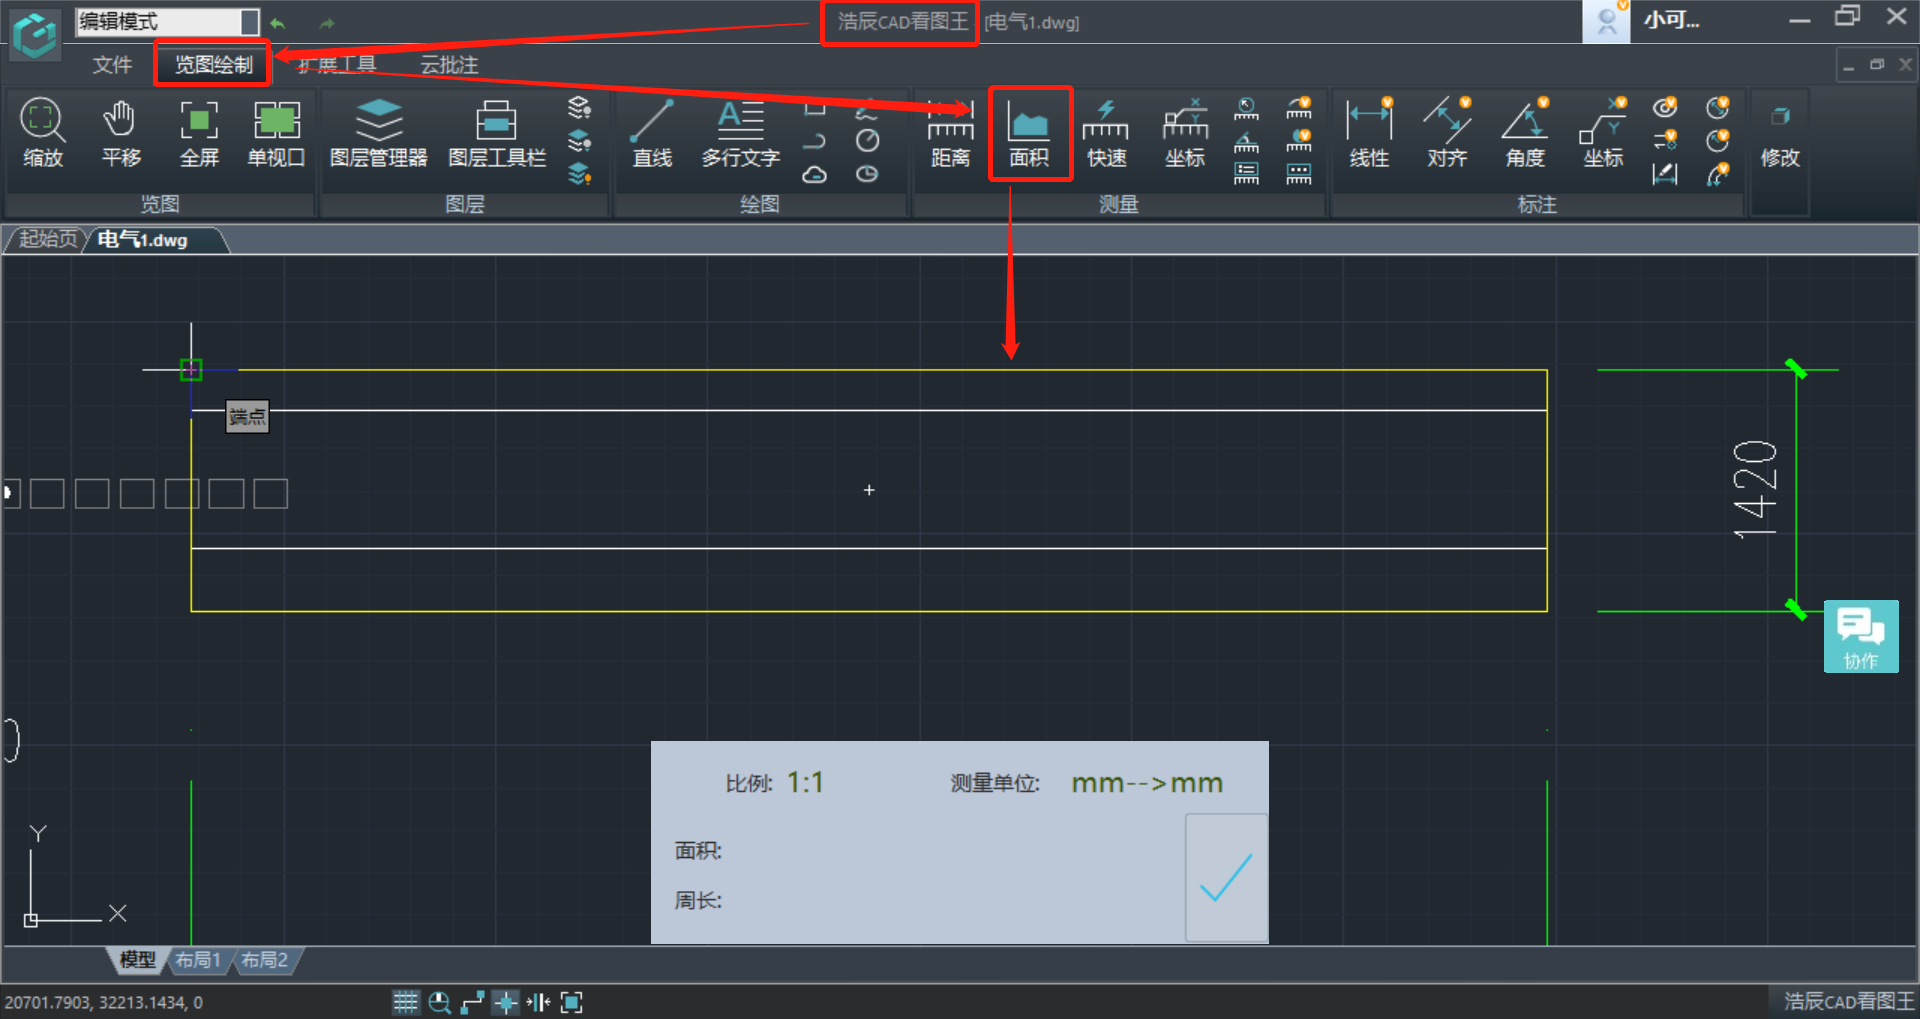The image size is (1920, 1019).
Task: Open the 扩展工具 ribbon tab
Action: point(337,65)
